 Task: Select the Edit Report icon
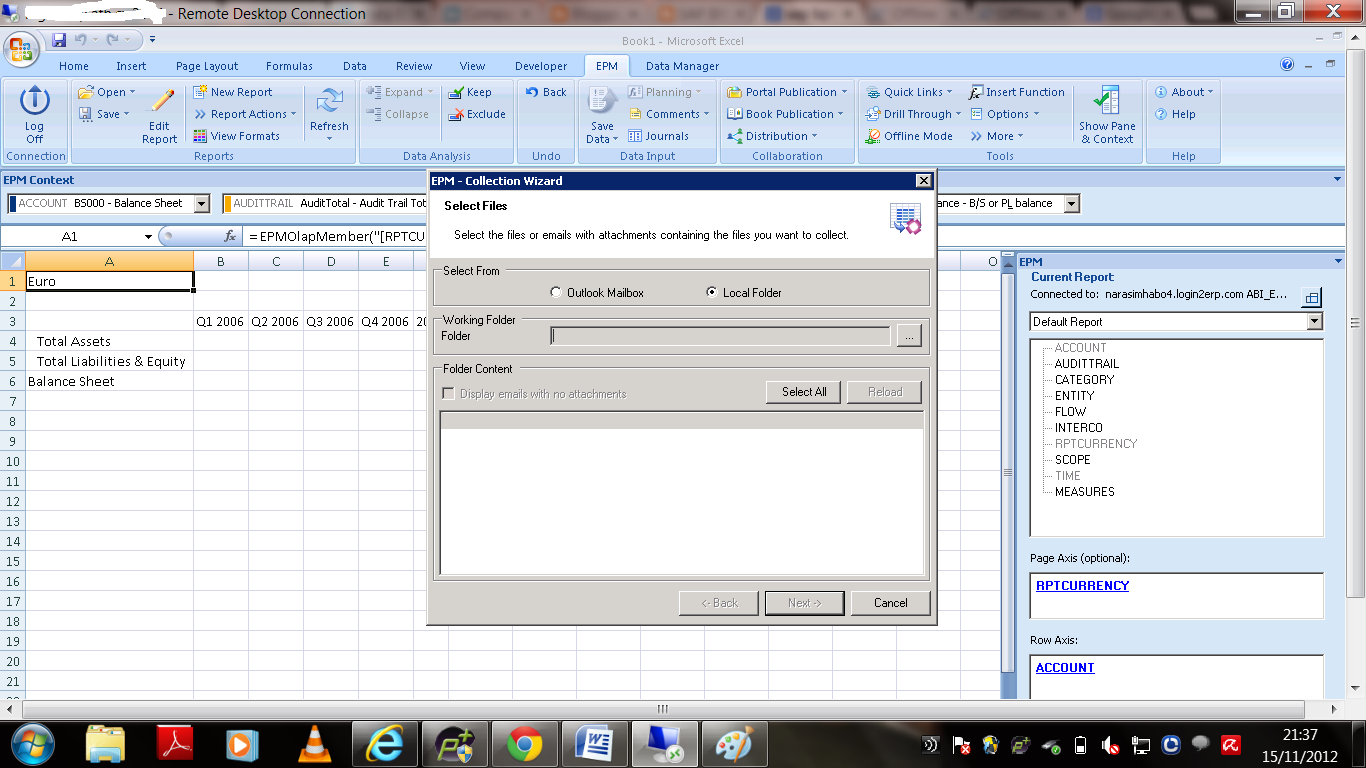pos(159,113)
